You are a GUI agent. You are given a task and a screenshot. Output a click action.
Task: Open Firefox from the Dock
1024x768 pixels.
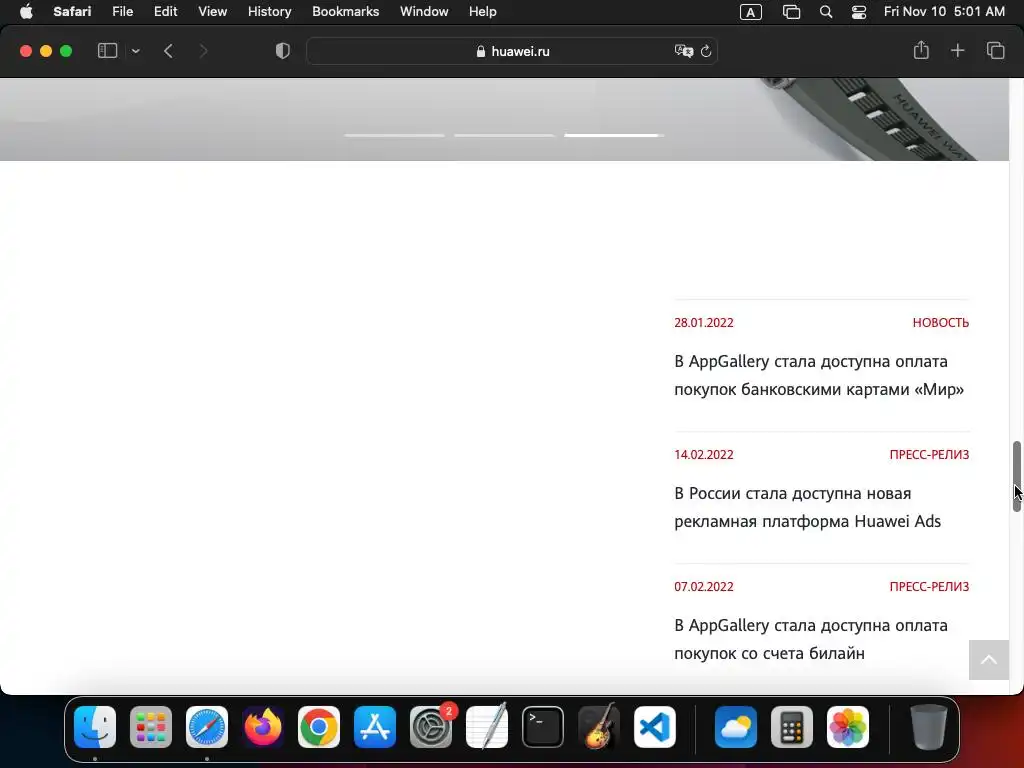263,727
